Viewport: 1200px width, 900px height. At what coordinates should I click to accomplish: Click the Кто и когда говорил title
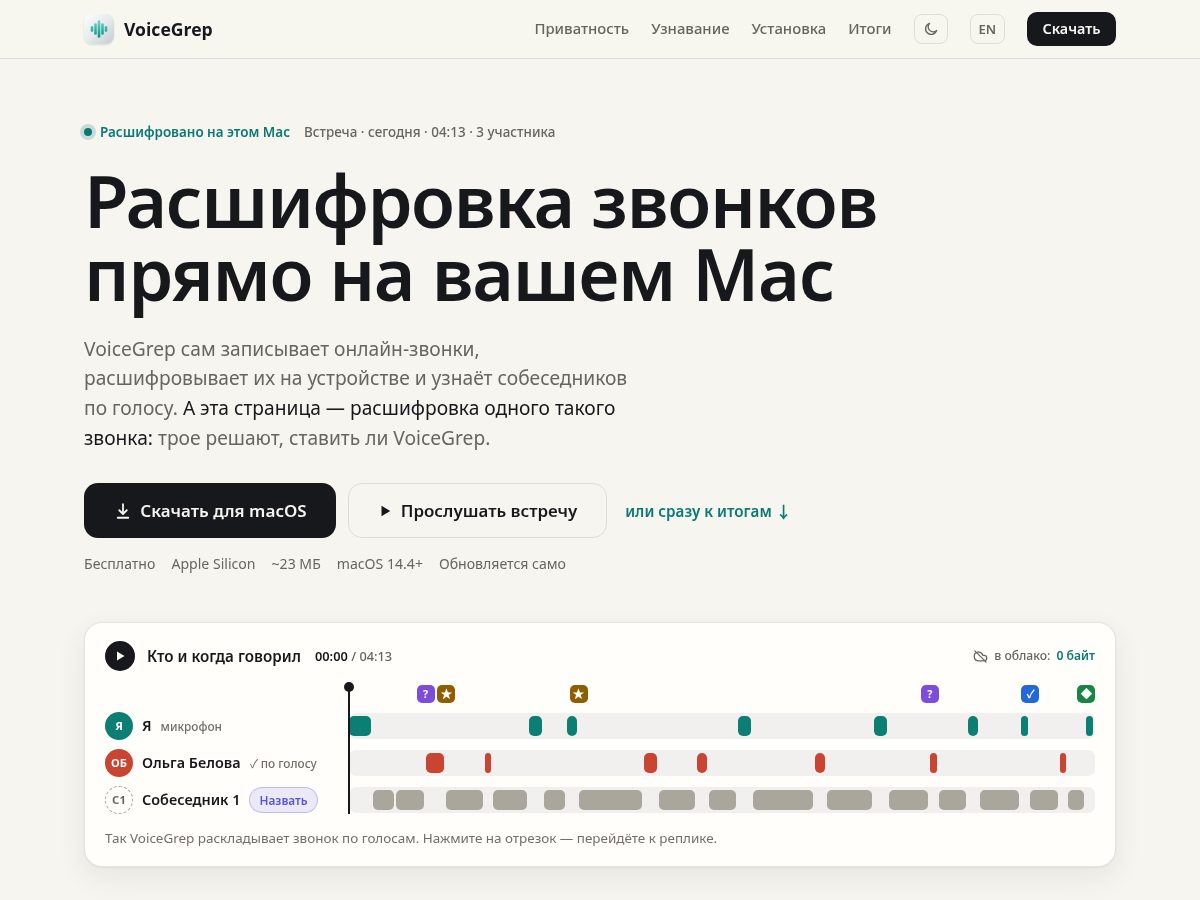[224, 656]
